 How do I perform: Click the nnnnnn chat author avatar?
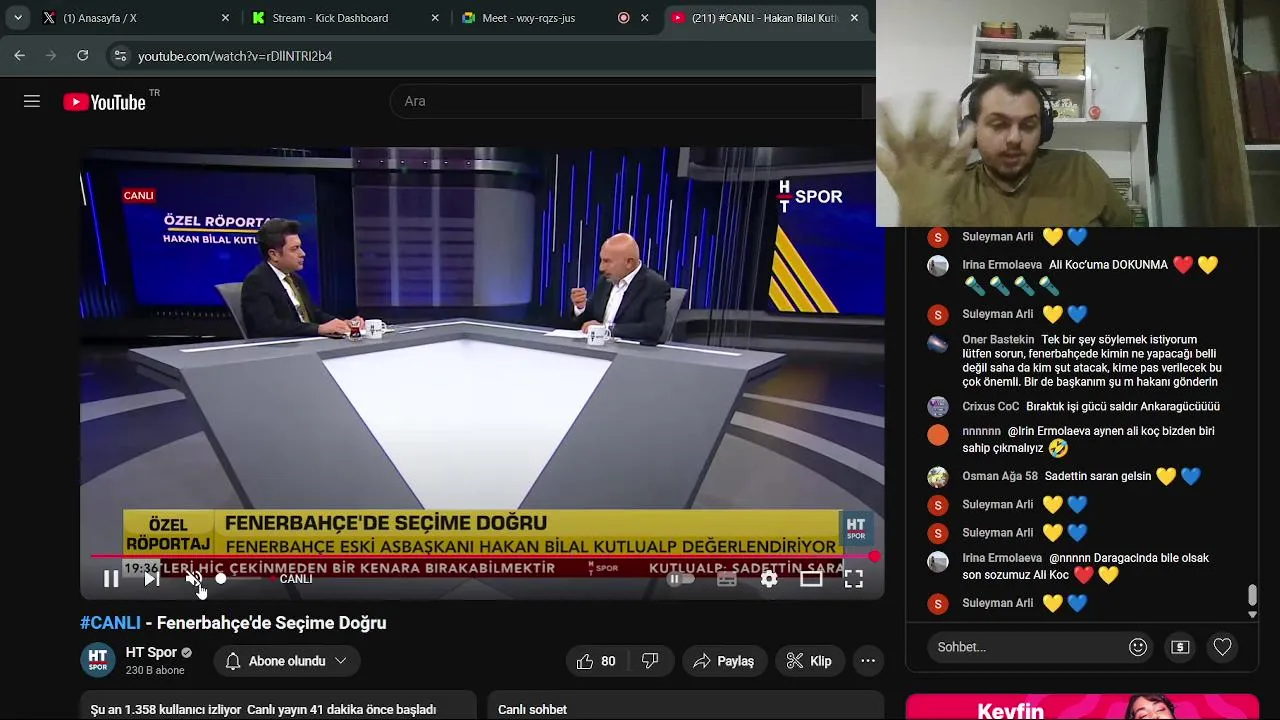click(938, 435)
